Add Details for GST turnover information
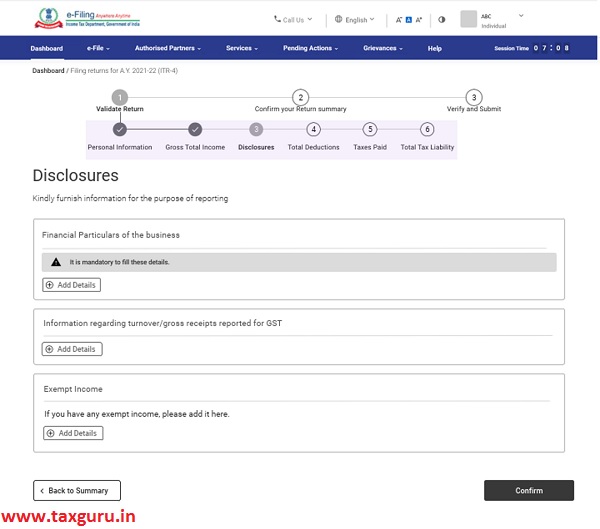Viewport: 600px width, 529px height. 72,349
